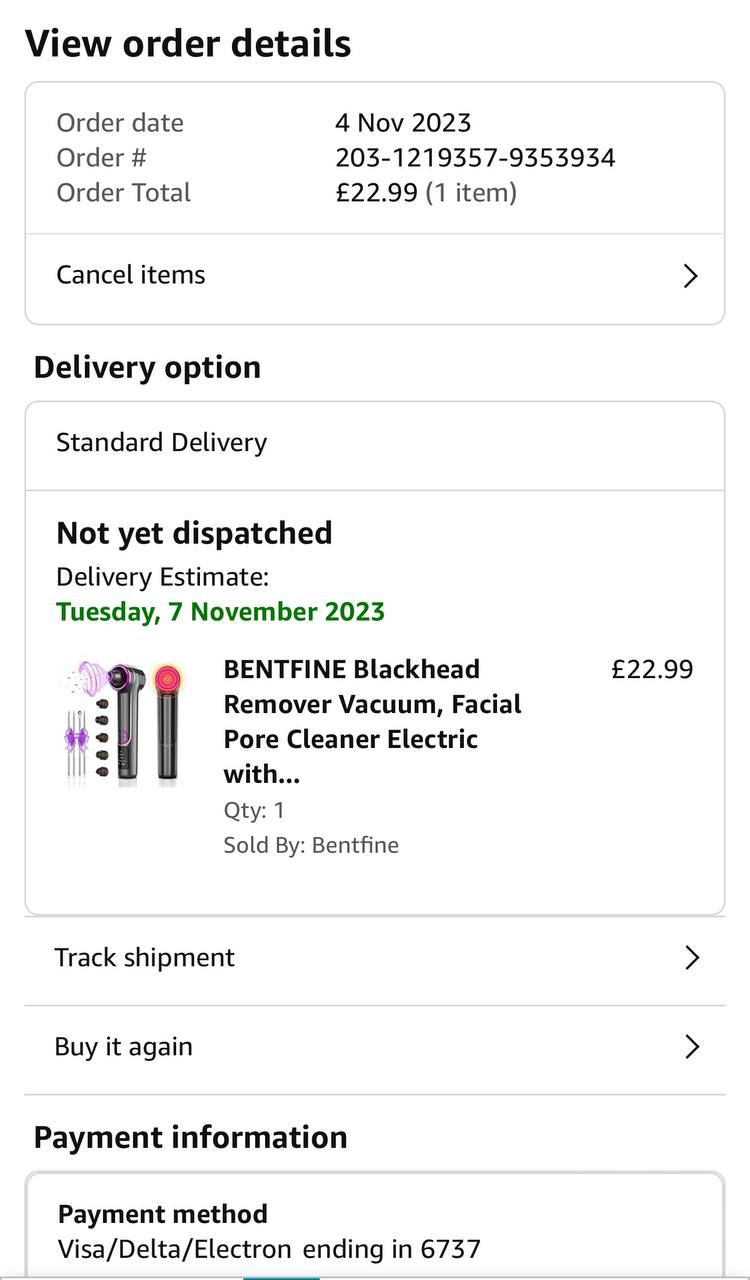Open Track shipment label
This screenshot has height=1280, width=750.
144,958
